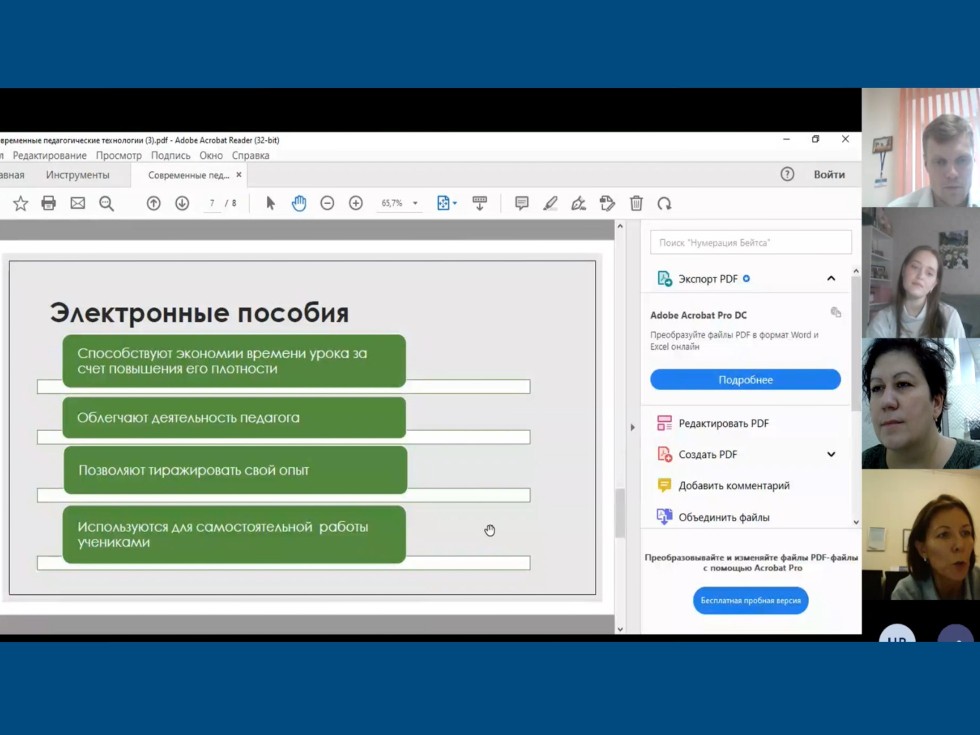Click the add comment note icon
The height and width of the screenshot is (735, 980).
[521, 203]
